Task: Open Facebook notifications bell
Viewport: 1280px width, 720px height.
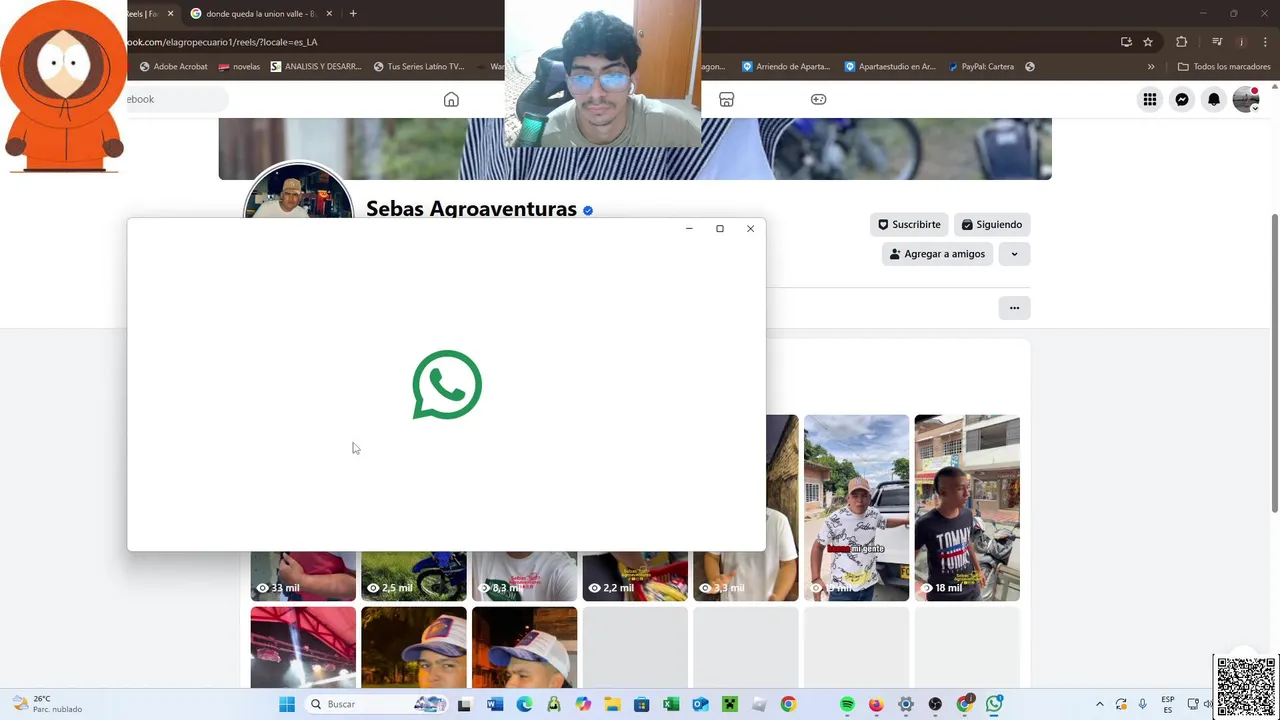Action: pos(1214,99)
